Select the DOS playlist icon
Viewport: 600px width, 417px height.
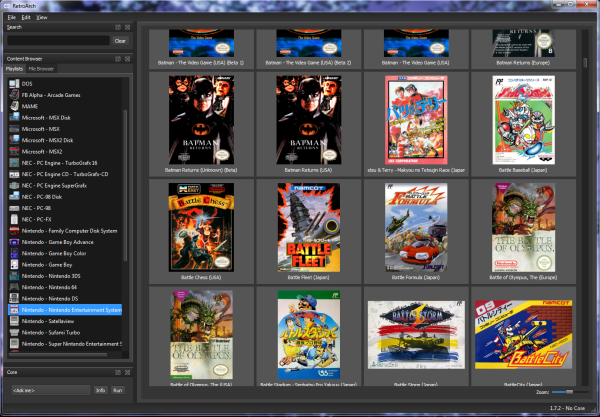pos(14,83)
